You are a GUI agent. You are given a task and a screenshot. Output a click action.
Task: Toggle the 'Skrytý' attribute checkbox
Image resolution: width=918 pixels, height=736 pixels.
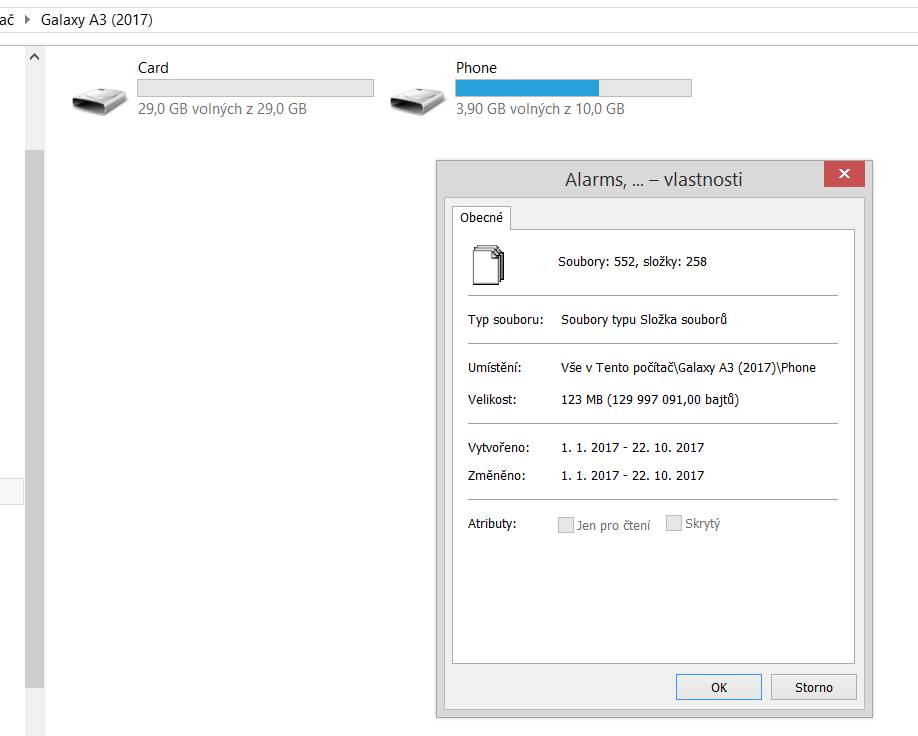(674, 523)
